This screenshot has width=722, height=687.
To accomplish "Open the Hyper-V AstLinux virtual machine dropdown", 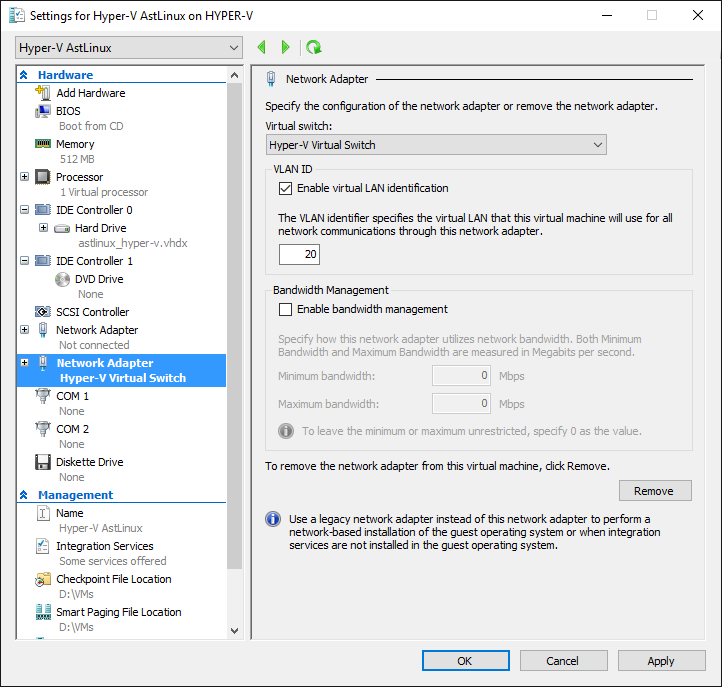I will (129, 48).
